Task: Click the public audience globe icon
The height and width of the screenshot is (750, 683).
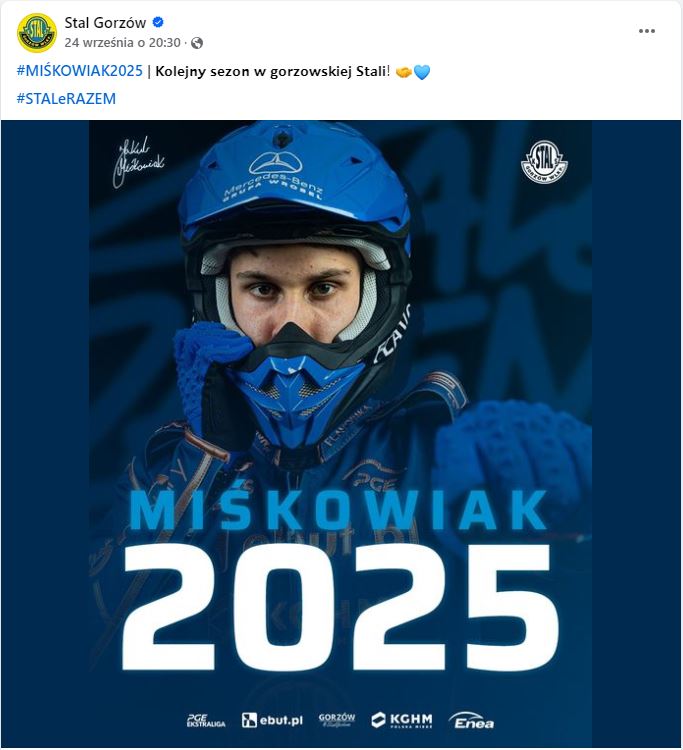Action: pyautogui.click(x=197, y=43)
